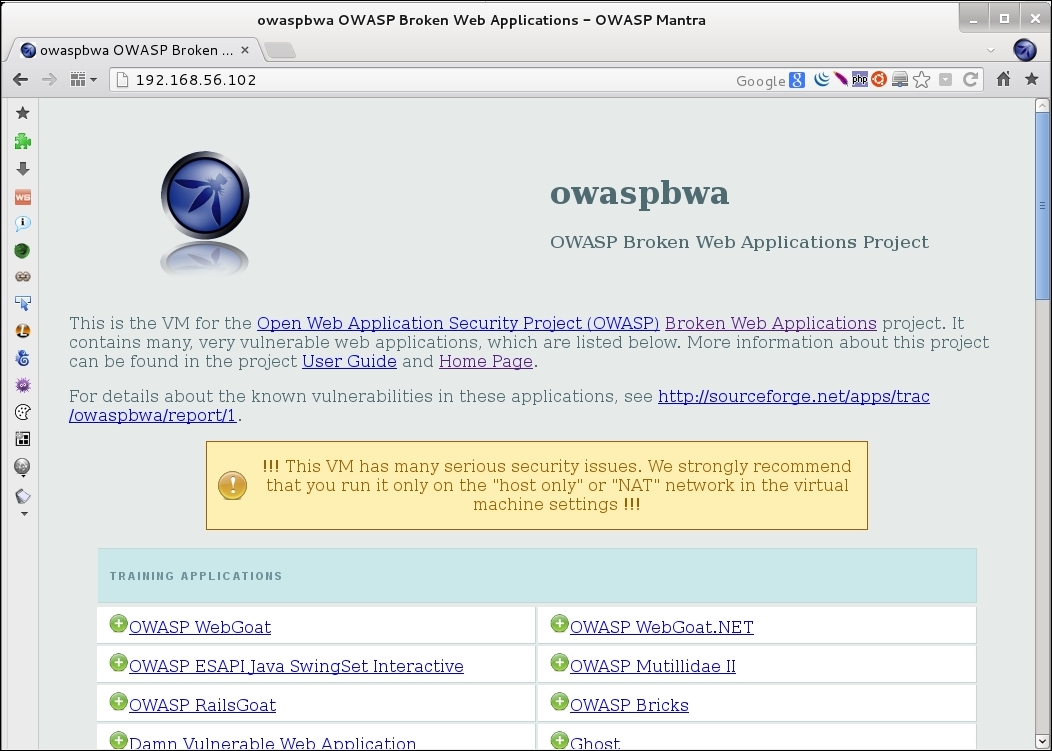Go to the browser home page

coord(1004,79)
